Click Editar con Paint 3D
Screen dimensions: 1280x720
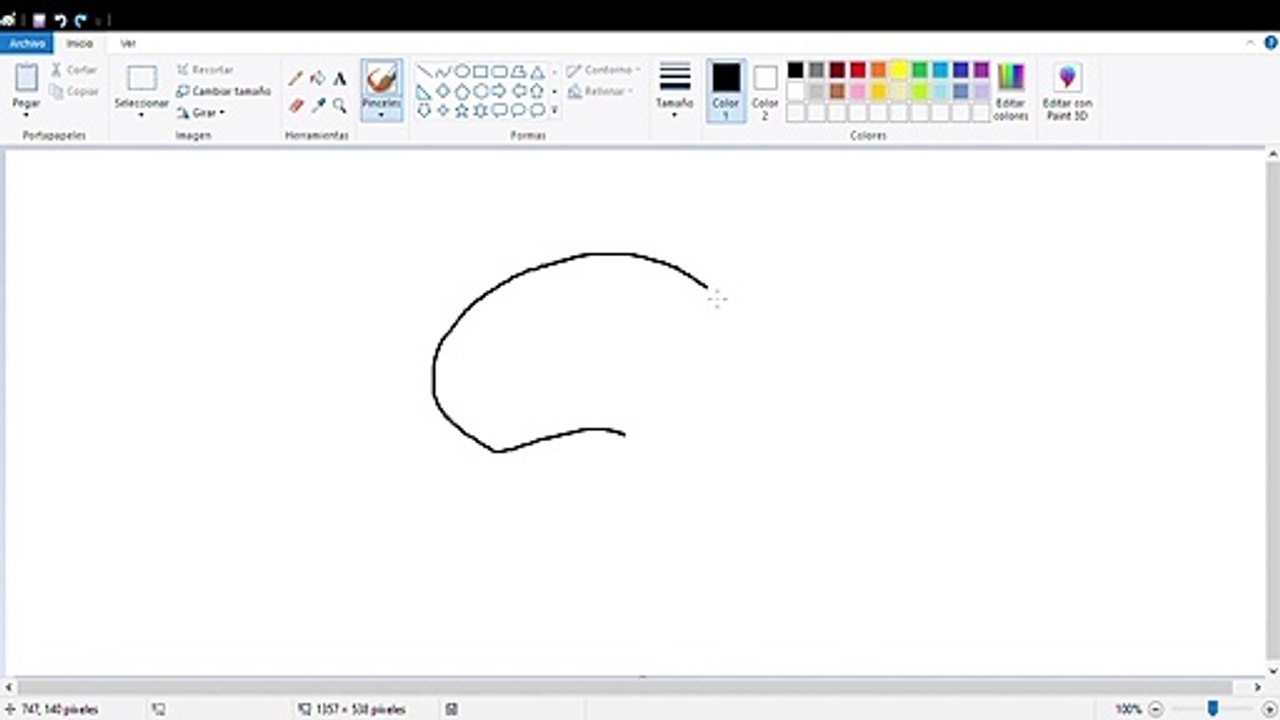1067,92
